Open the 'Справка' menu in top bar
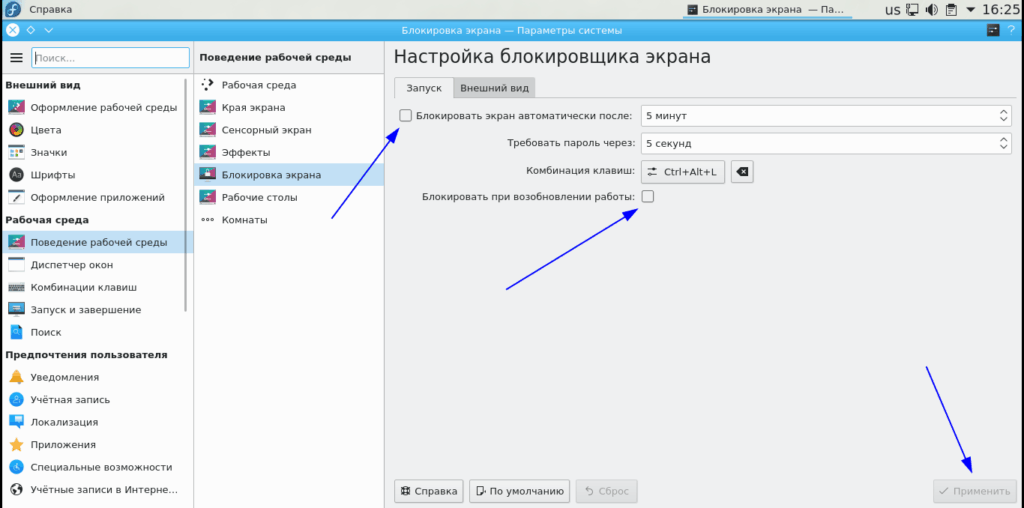The image size is (1024, 508). tap(50, 10)
